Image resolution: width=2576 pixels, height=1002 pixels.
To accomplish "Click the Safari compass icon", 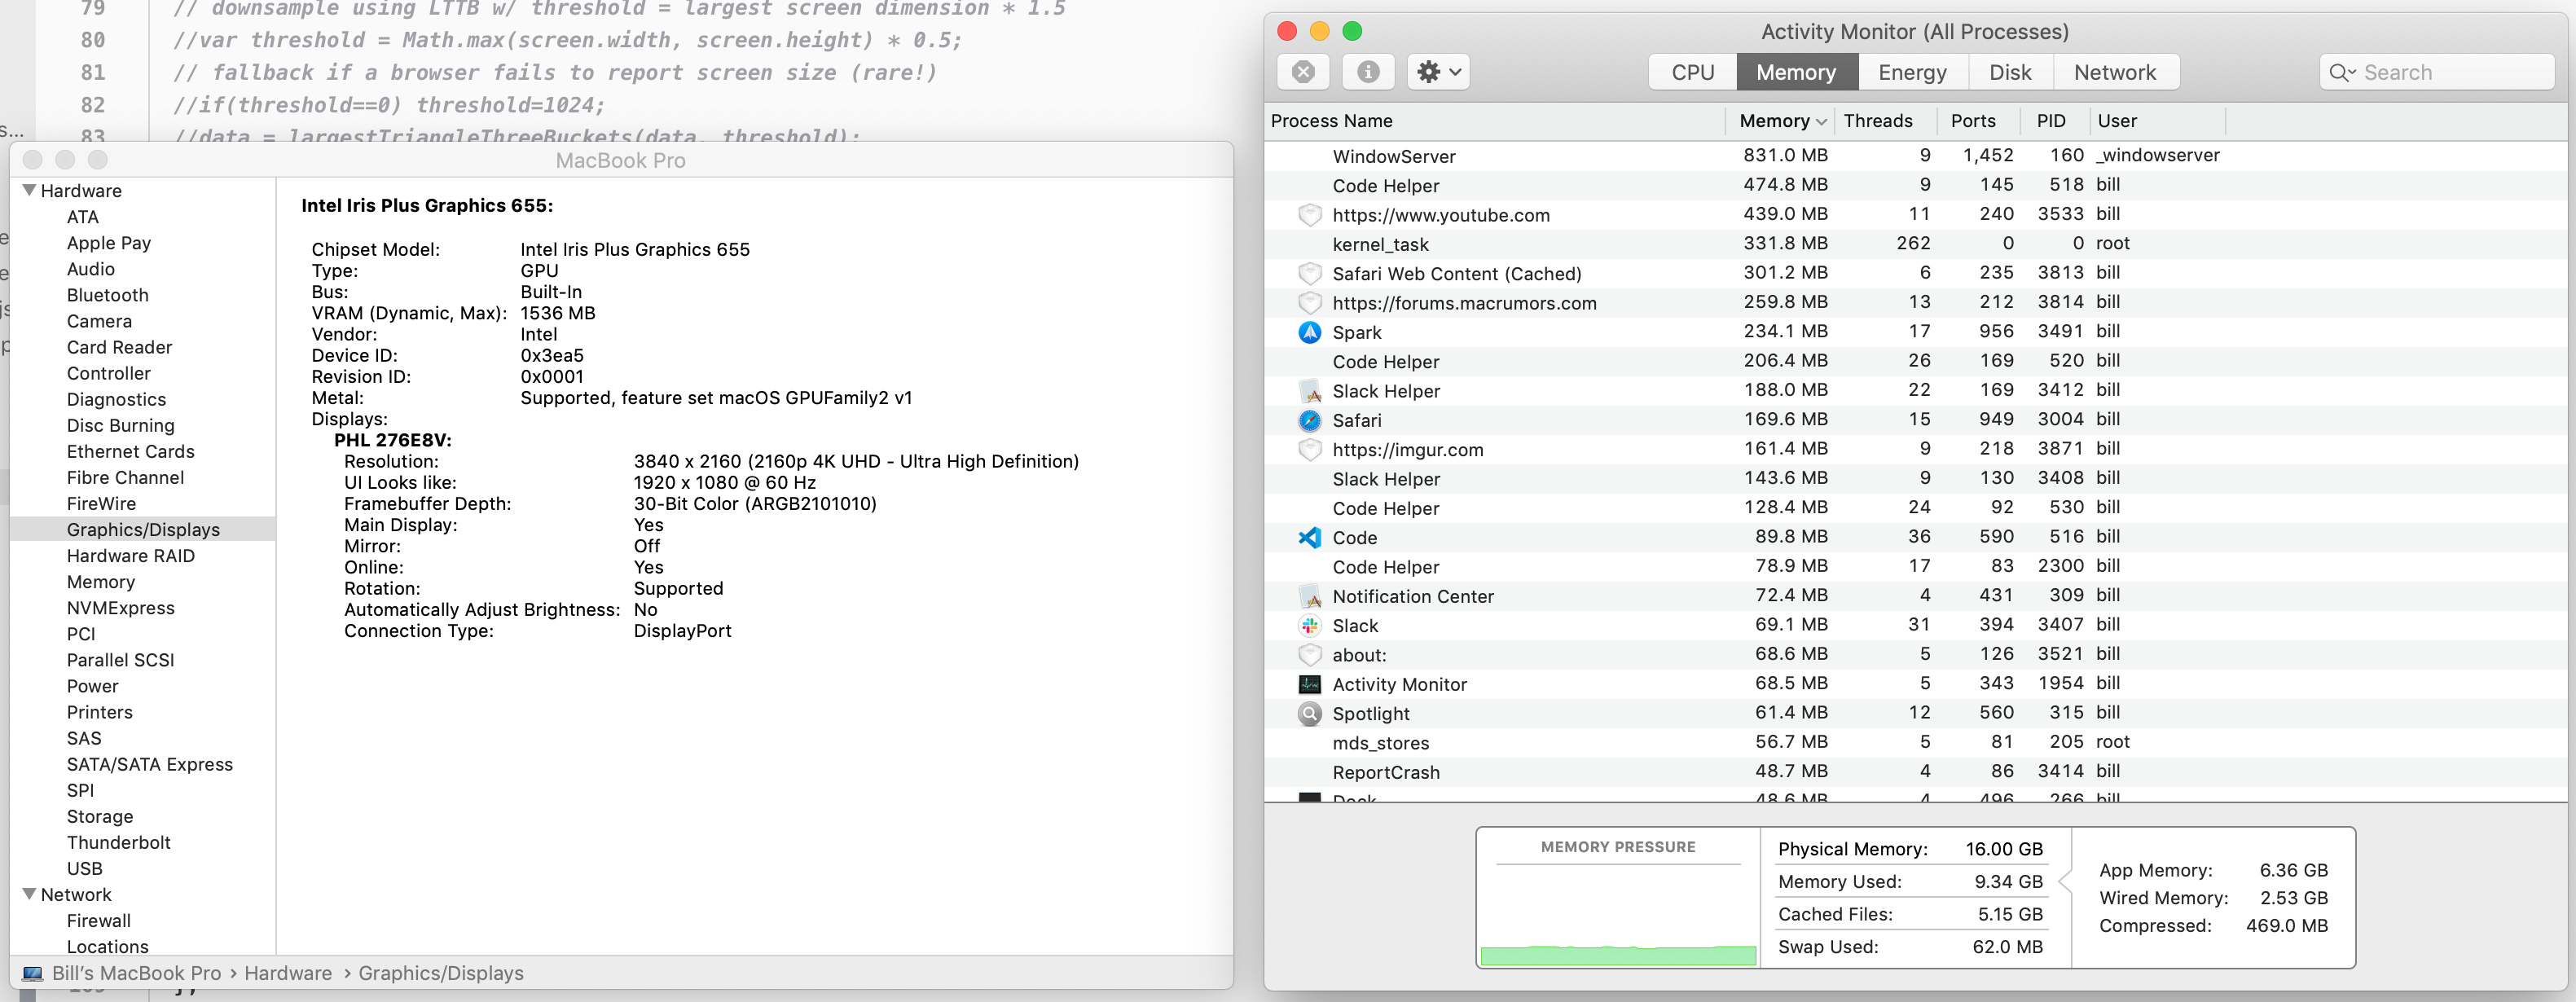I will tap(1309, 420).
